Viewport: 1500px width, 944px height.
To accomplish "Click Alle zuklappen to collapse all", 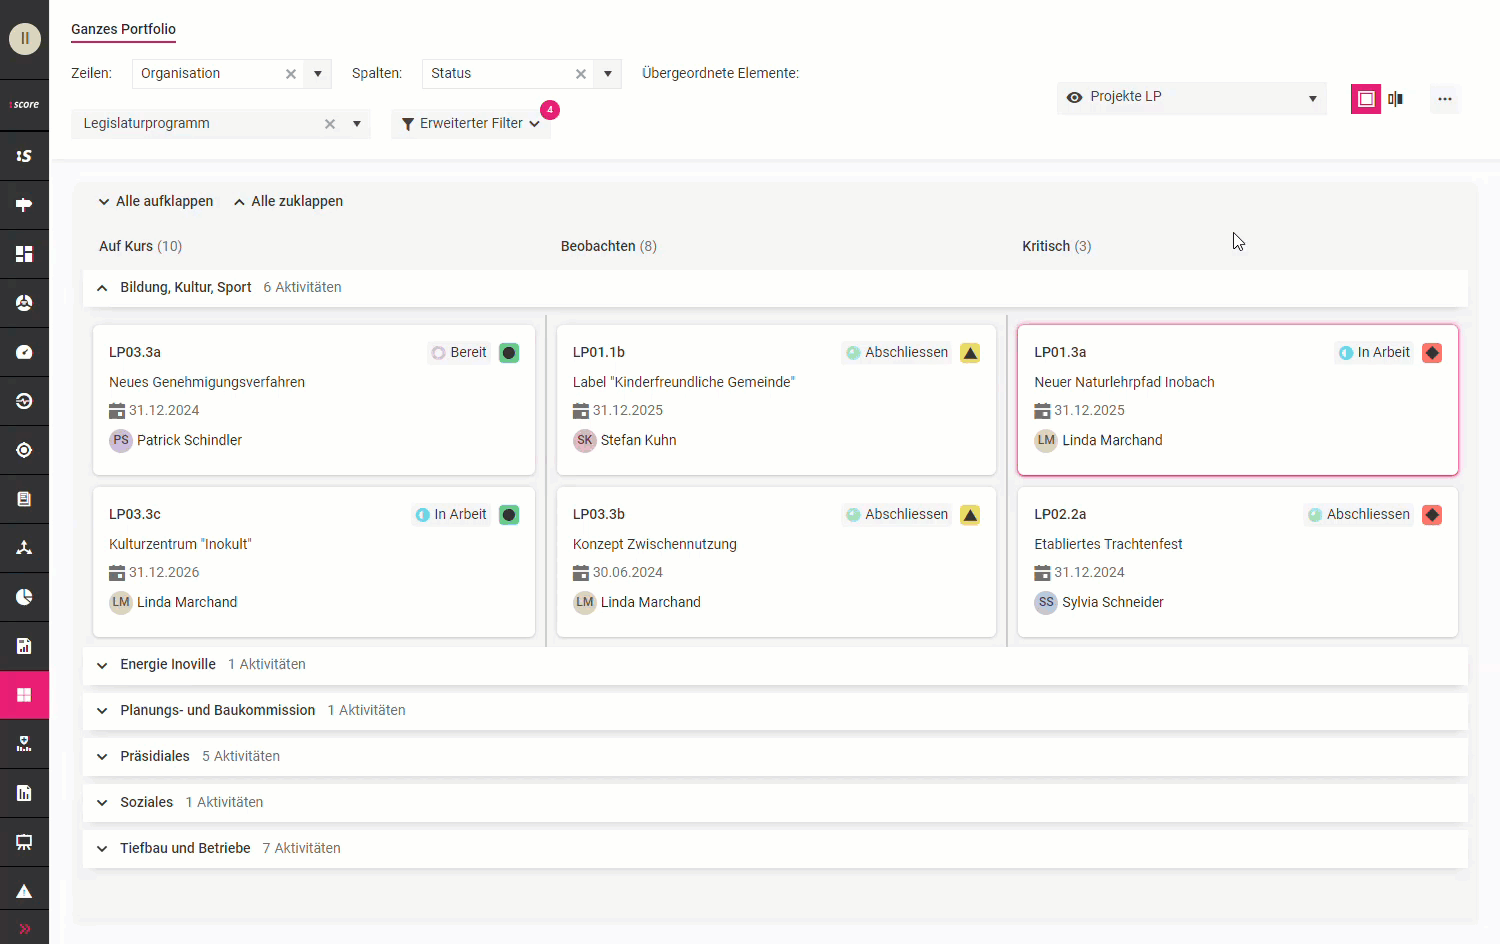I will (288, 202).
